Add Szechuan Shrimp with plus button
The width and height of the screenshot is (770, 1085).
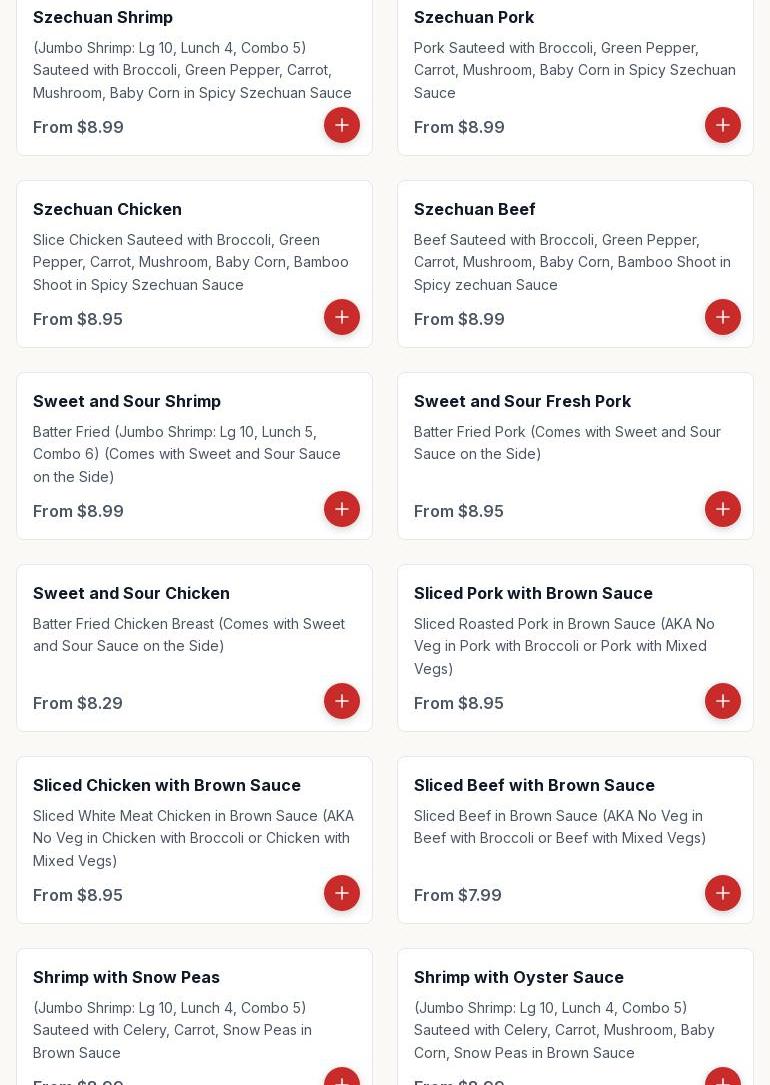click(342, 125)
